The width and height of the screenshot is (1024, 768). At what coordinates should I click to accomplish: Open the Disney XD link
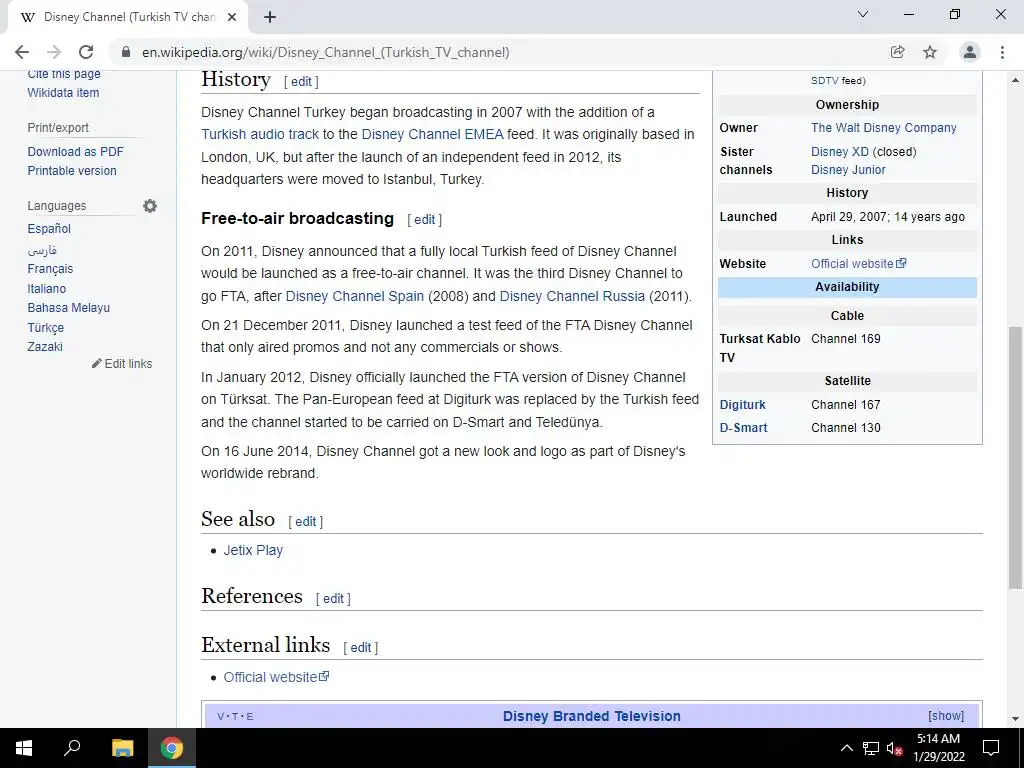tap(840, 152)
